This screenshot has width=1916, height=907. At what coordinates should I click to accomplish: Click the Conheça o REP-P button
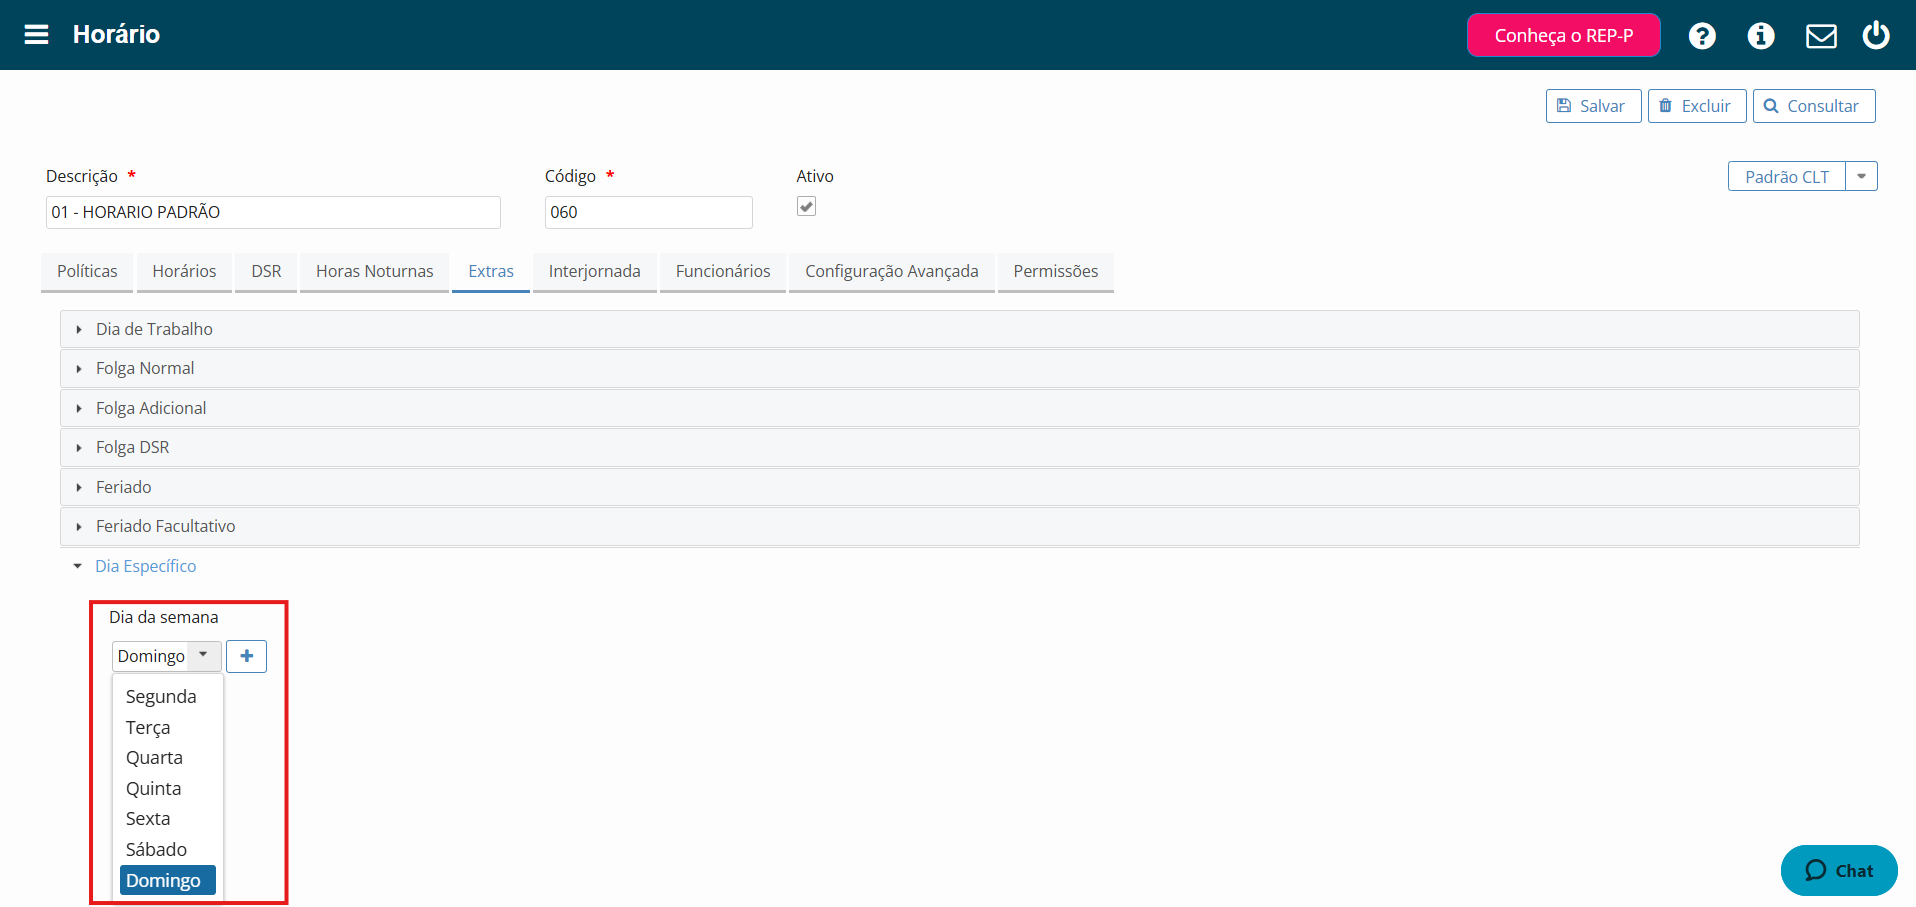pyautogui.click(x=1563, y=35)
